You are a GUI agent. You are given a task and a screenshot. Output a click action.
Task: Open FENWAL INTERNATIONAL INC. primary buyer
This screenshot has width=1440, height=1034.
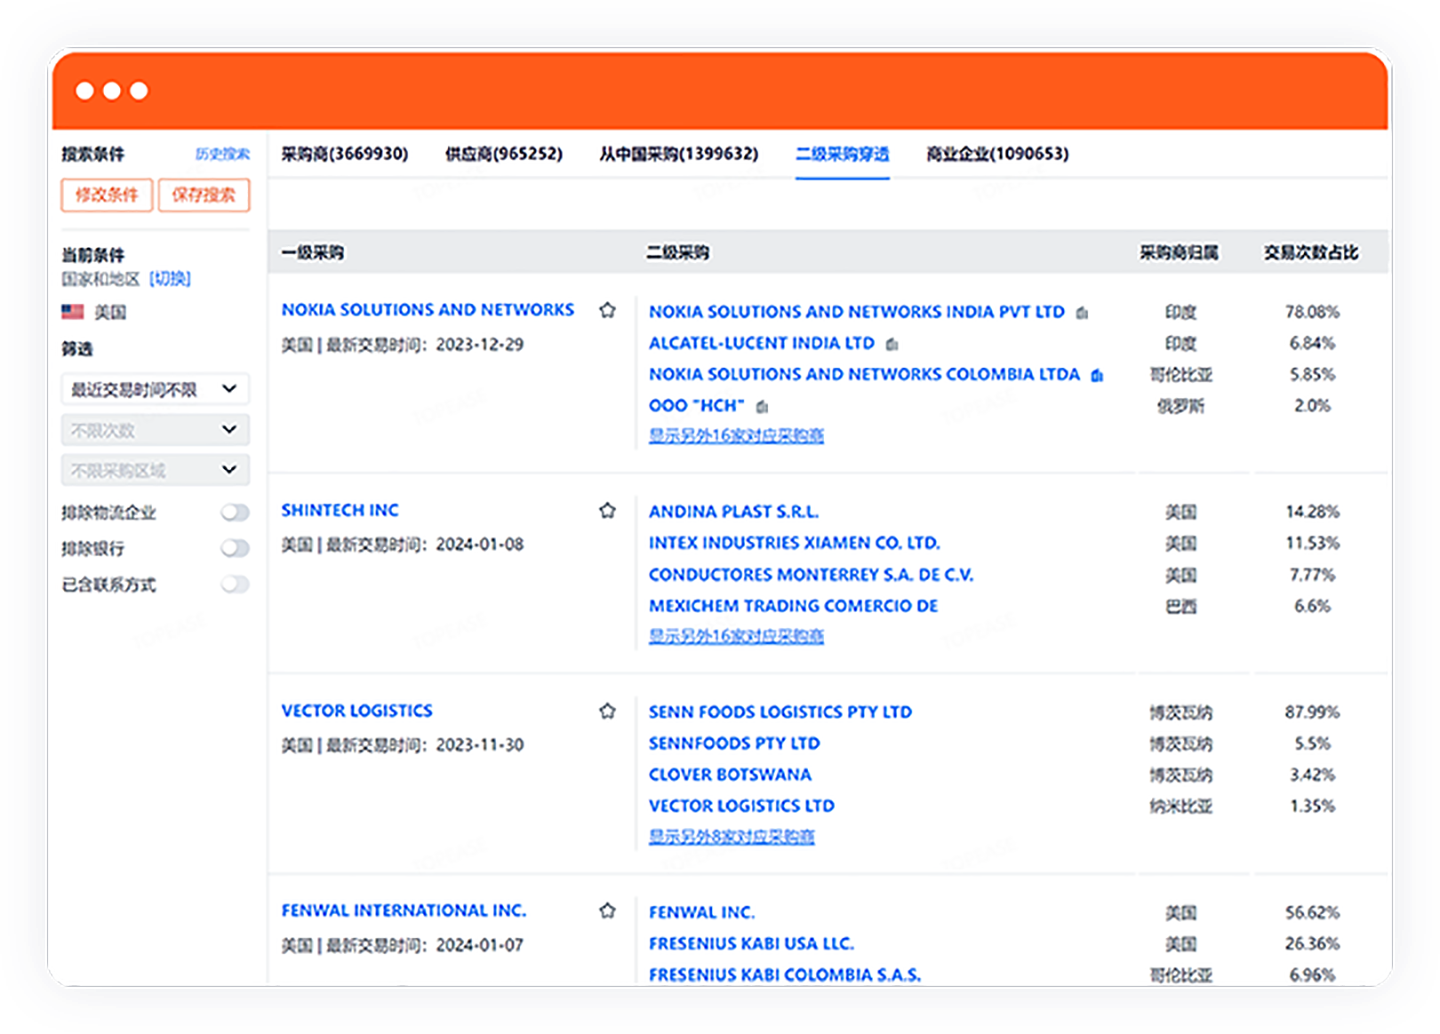(404, 911)
